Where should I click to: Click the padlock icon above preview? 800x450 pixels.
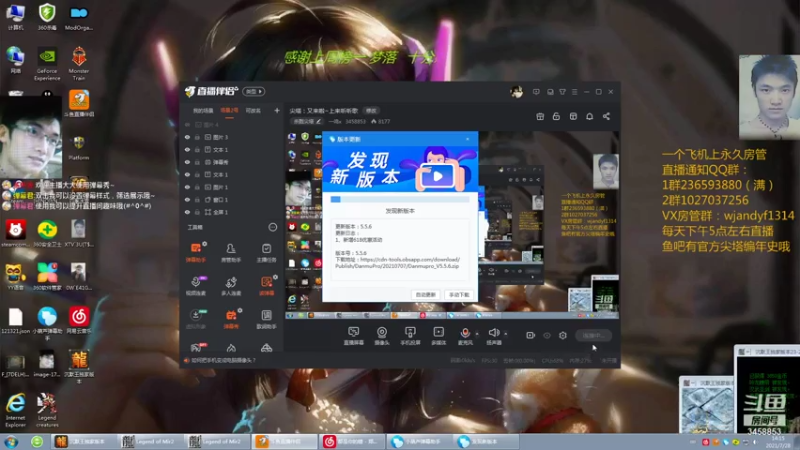click(x=556, y=116)
